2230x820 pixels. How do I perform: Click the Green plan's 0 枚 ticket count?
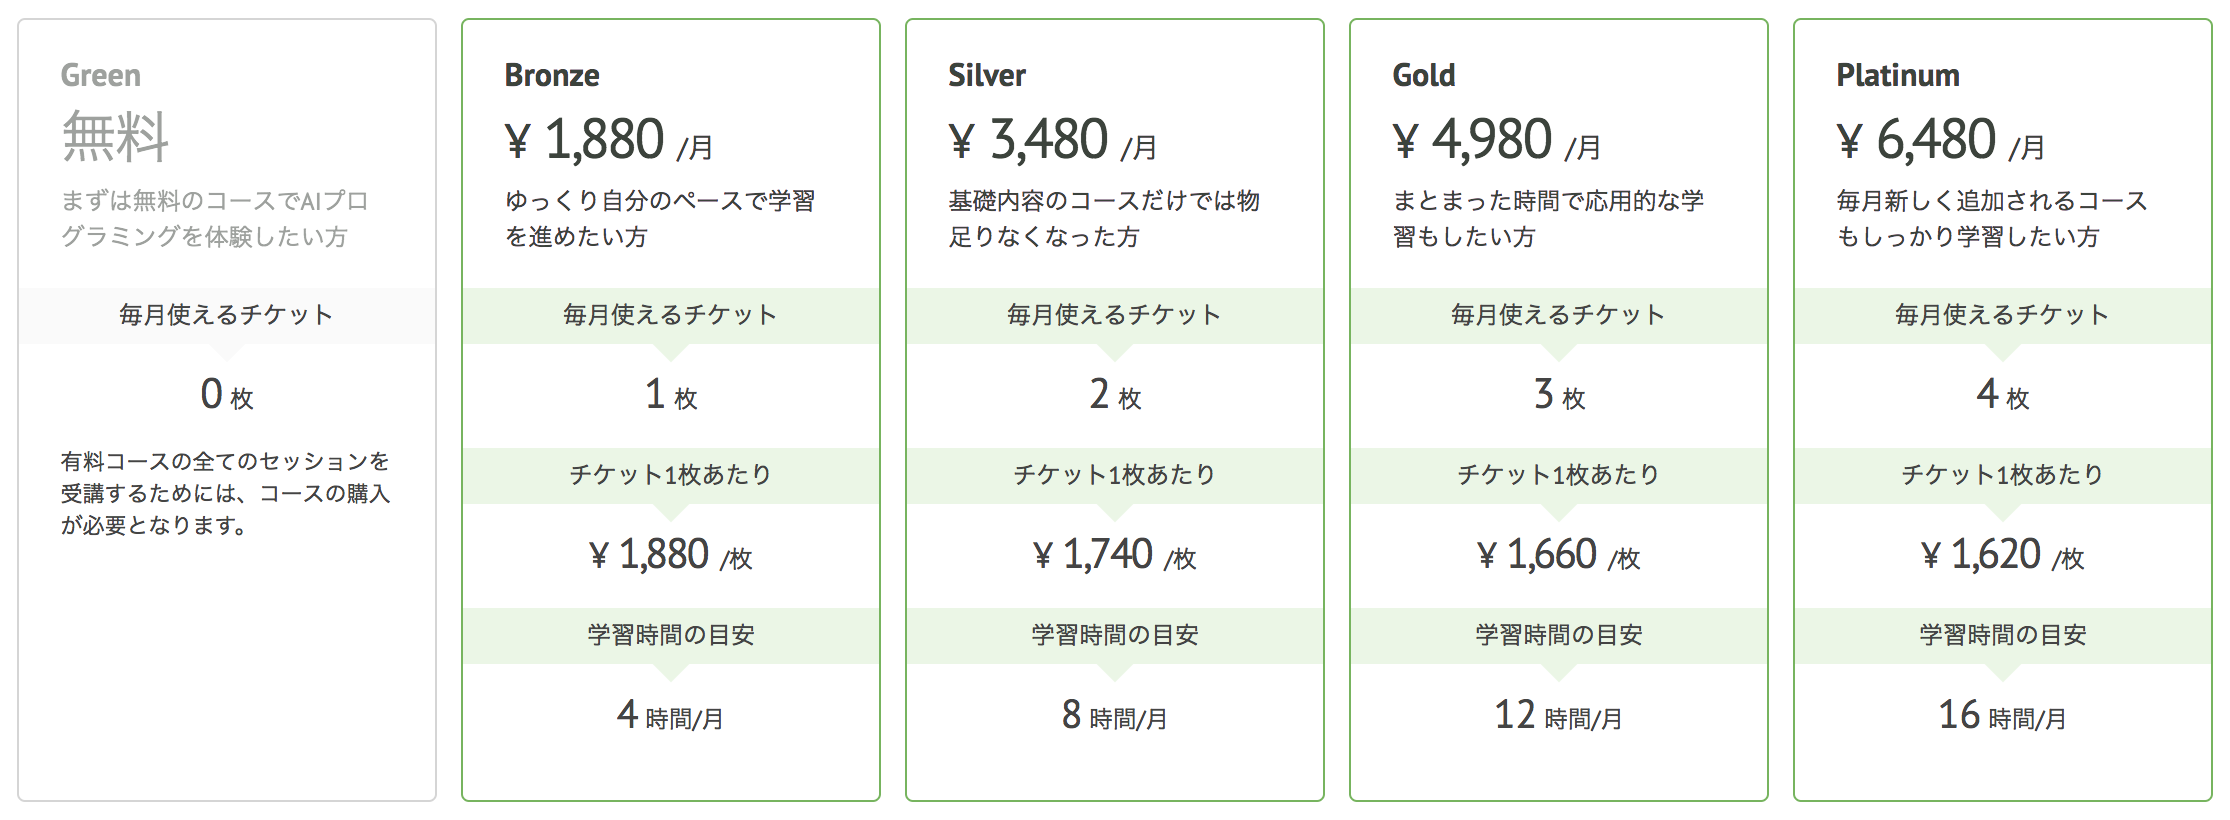point(227,396)
